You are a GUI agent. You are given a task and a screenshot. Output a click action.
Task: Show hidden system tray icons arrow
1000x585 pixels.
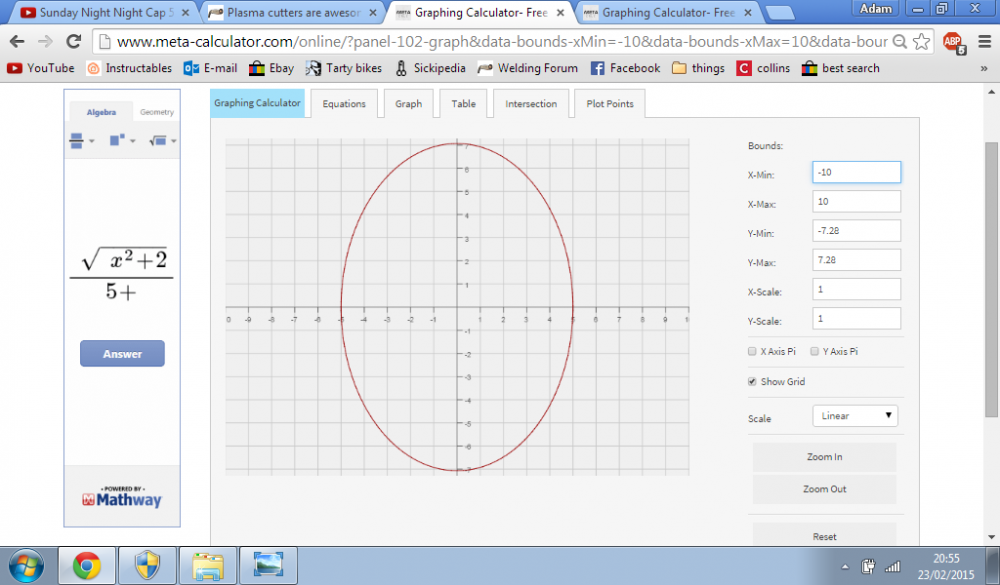coord(845,566)
